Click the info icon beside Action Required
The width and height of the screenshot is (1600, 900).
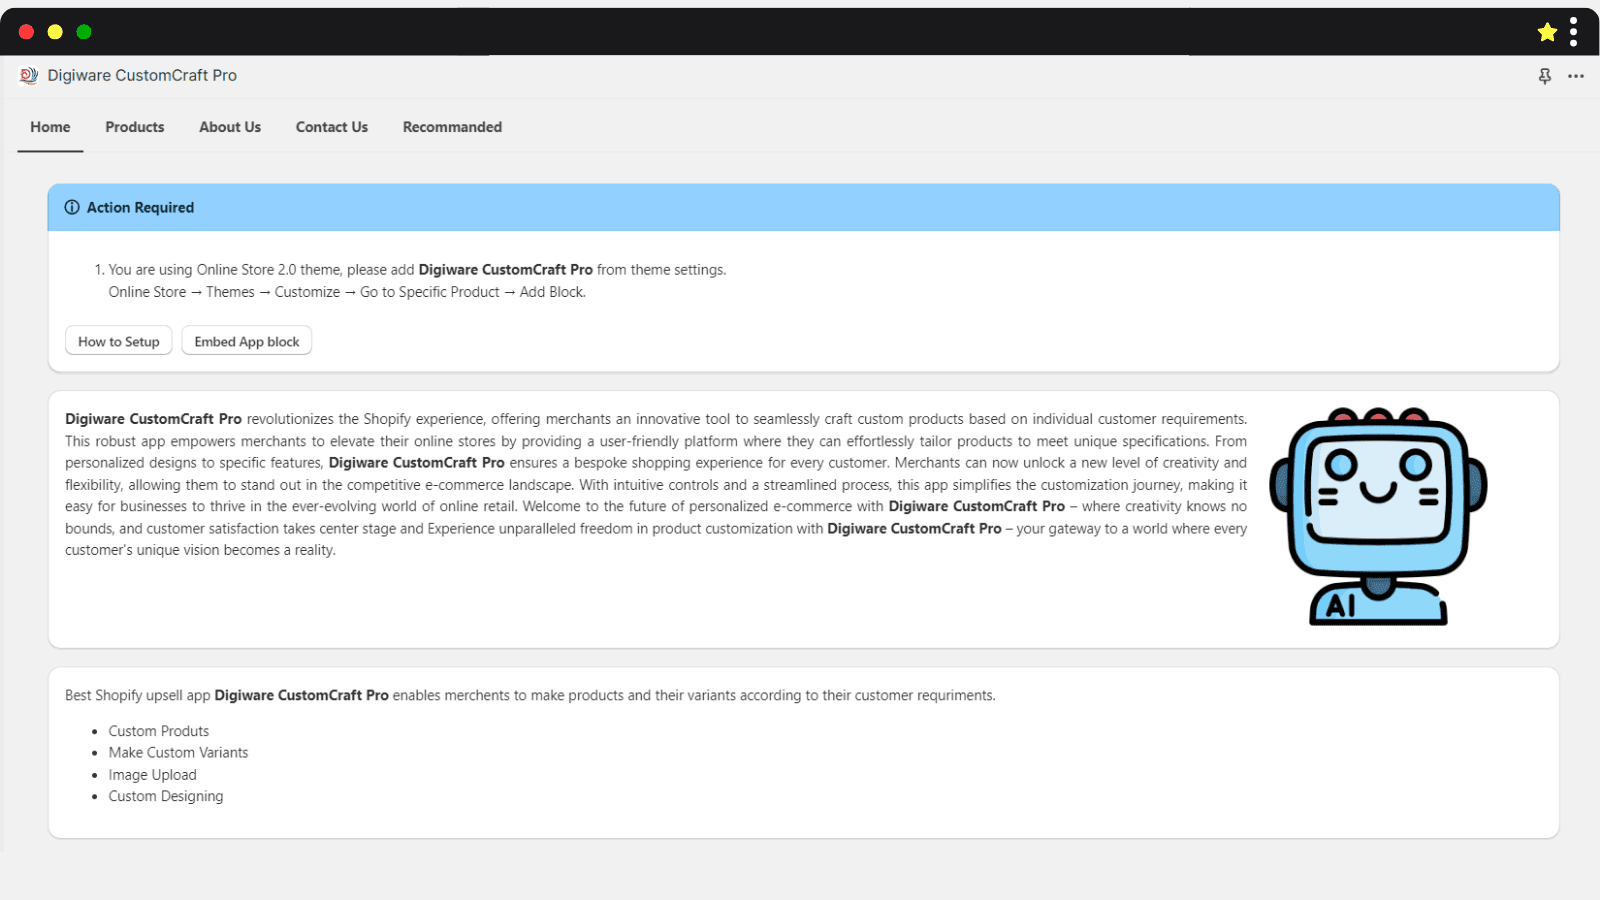[x=72, y=208]
